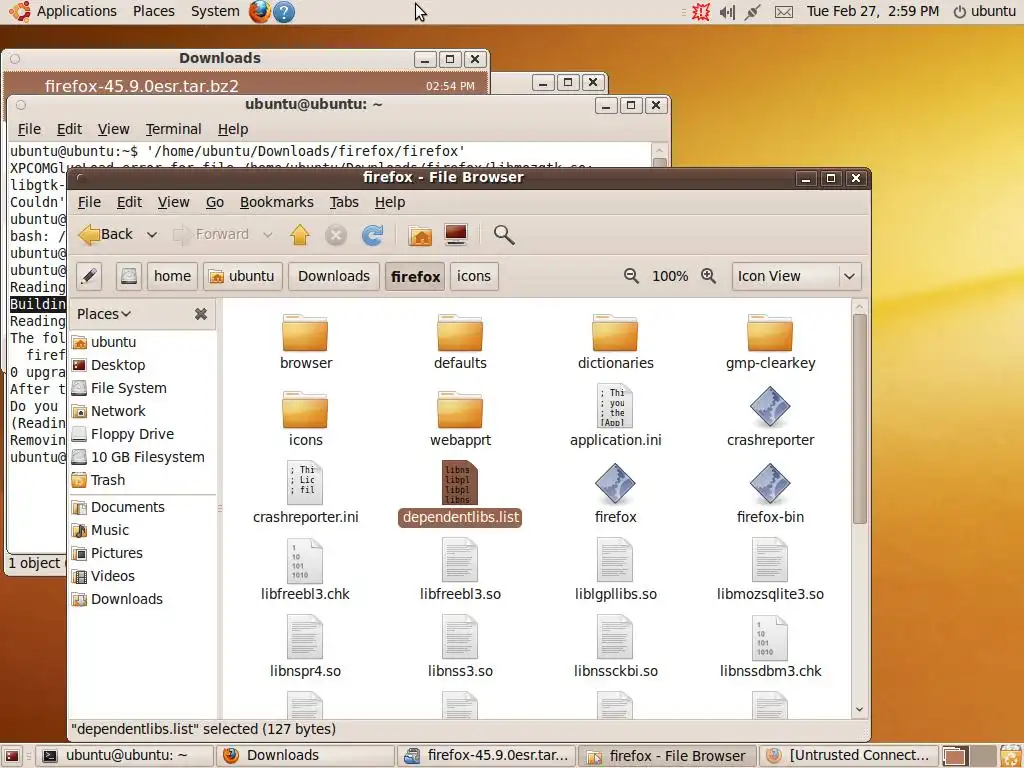Launch Firefox from the top panel
1024x768 pixels.
coord(259,12)
